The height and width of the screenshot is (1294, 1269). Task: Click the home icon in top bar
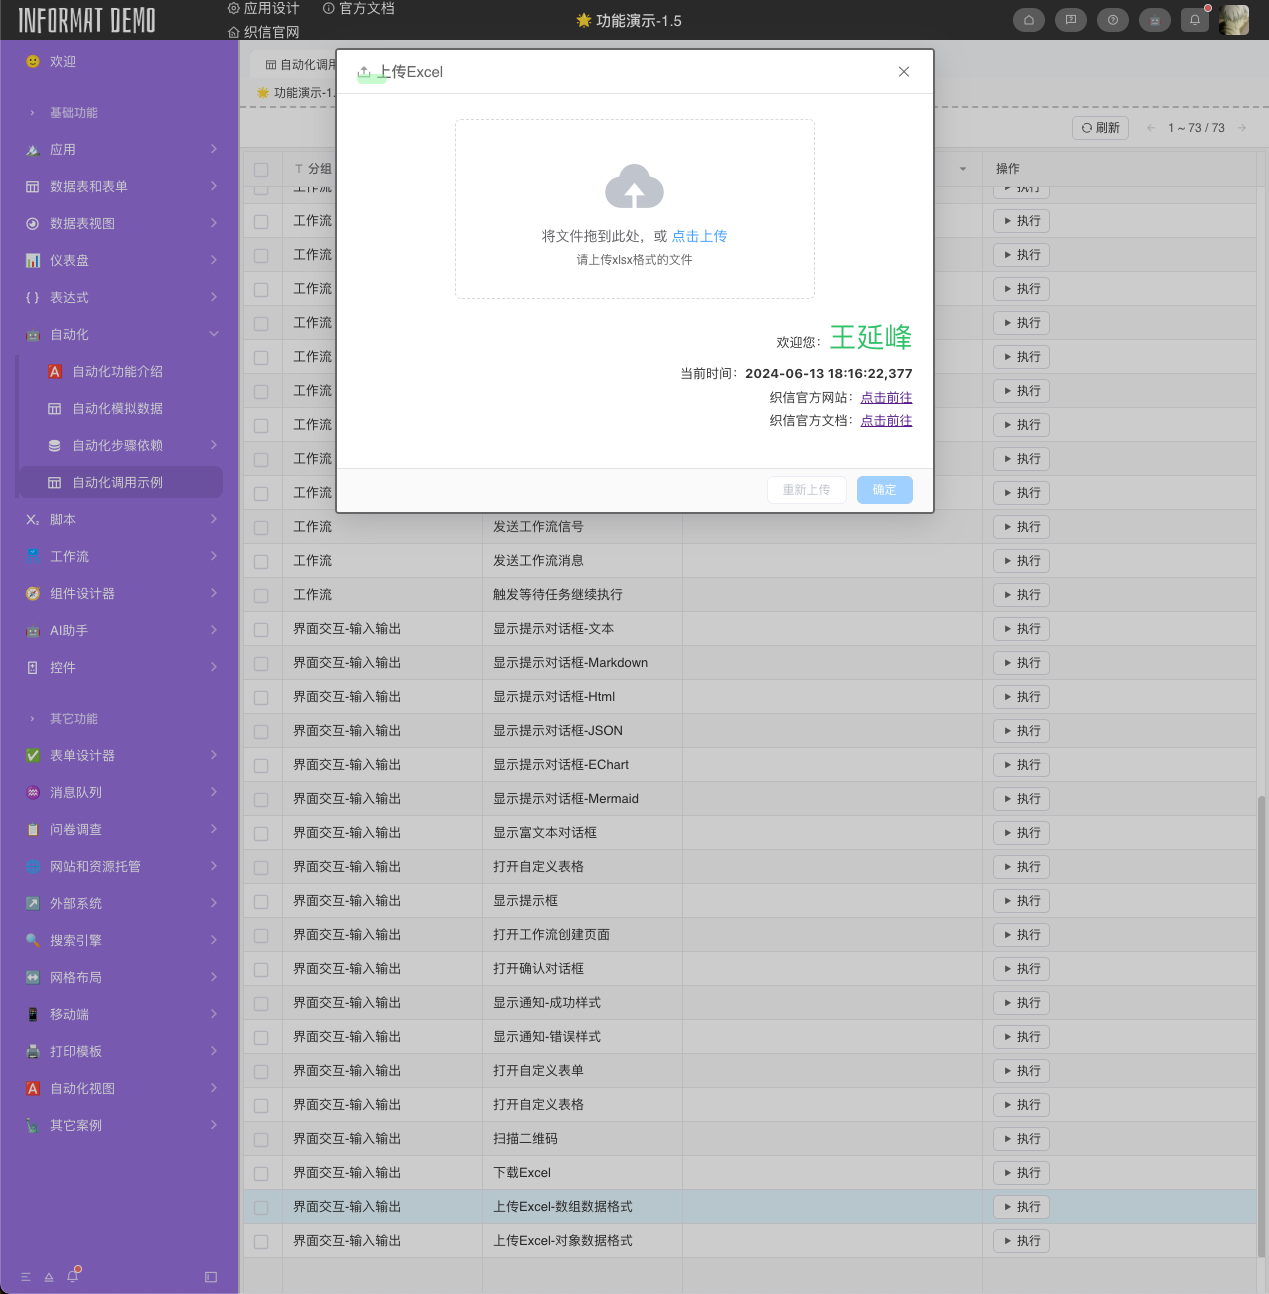point(1029,20)
